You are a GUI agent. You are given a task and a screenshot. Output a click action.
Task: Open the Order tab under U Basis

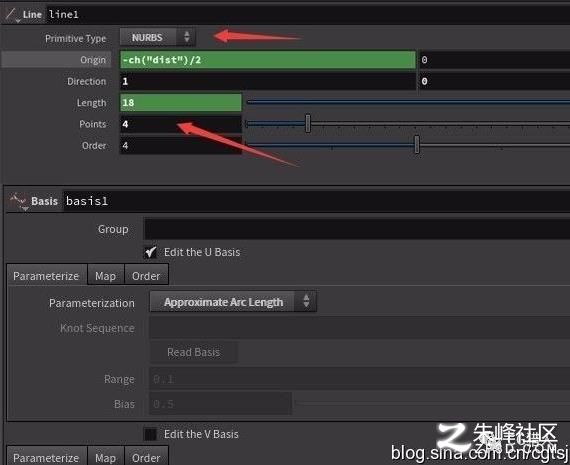tap(146, 276)
